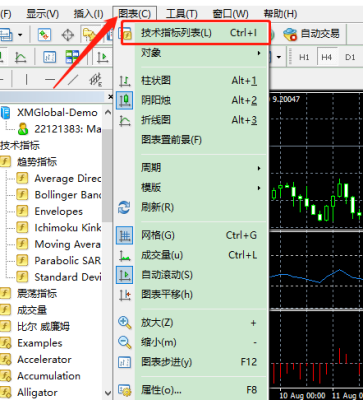Viewport: 363px width, 400px height.
Task: Select the vertical line drawing tool
Action: [26, 79]
